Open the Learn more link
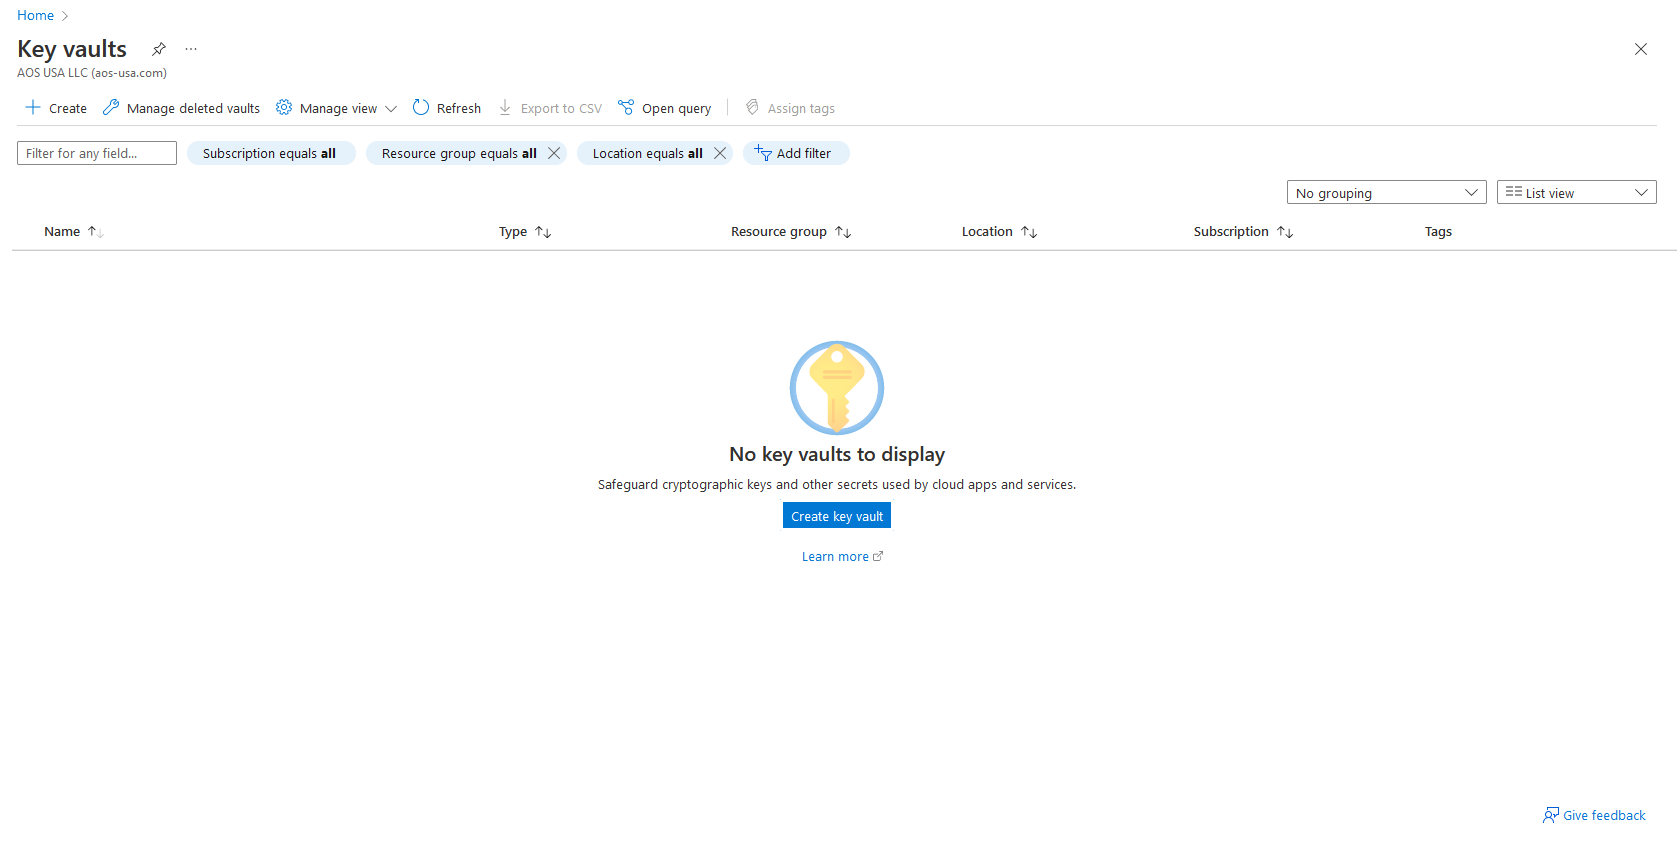The width and height of the screenshot is (1677, 843). (842, 557)
